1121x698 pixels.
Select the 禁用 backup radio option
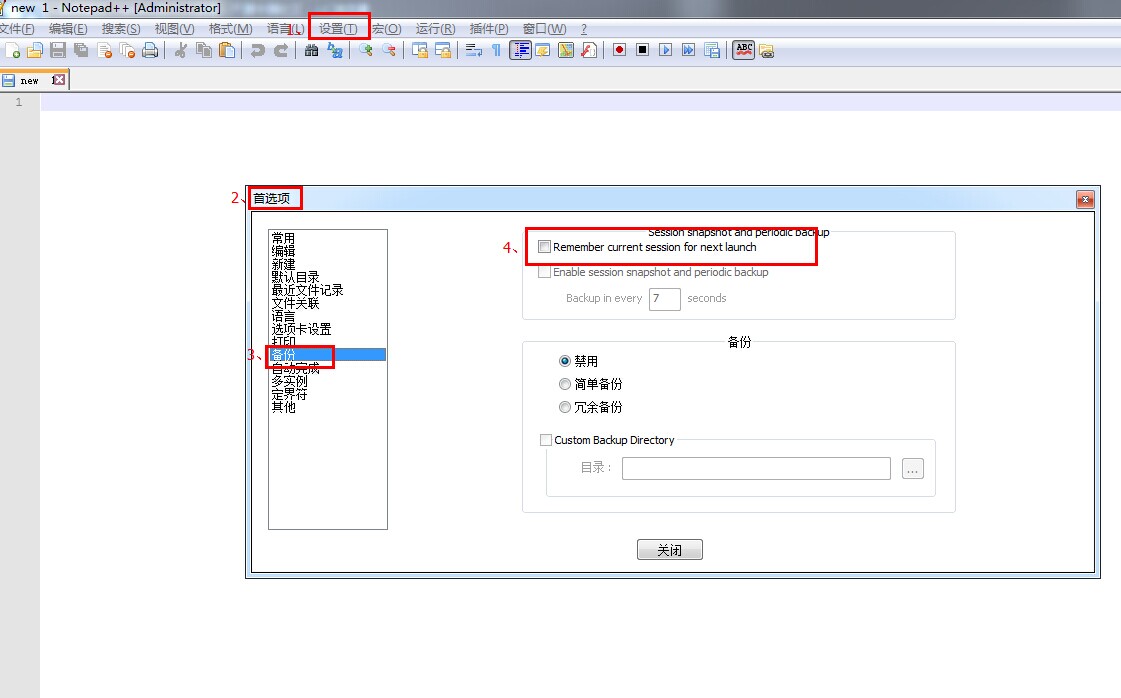click(565, 361)
